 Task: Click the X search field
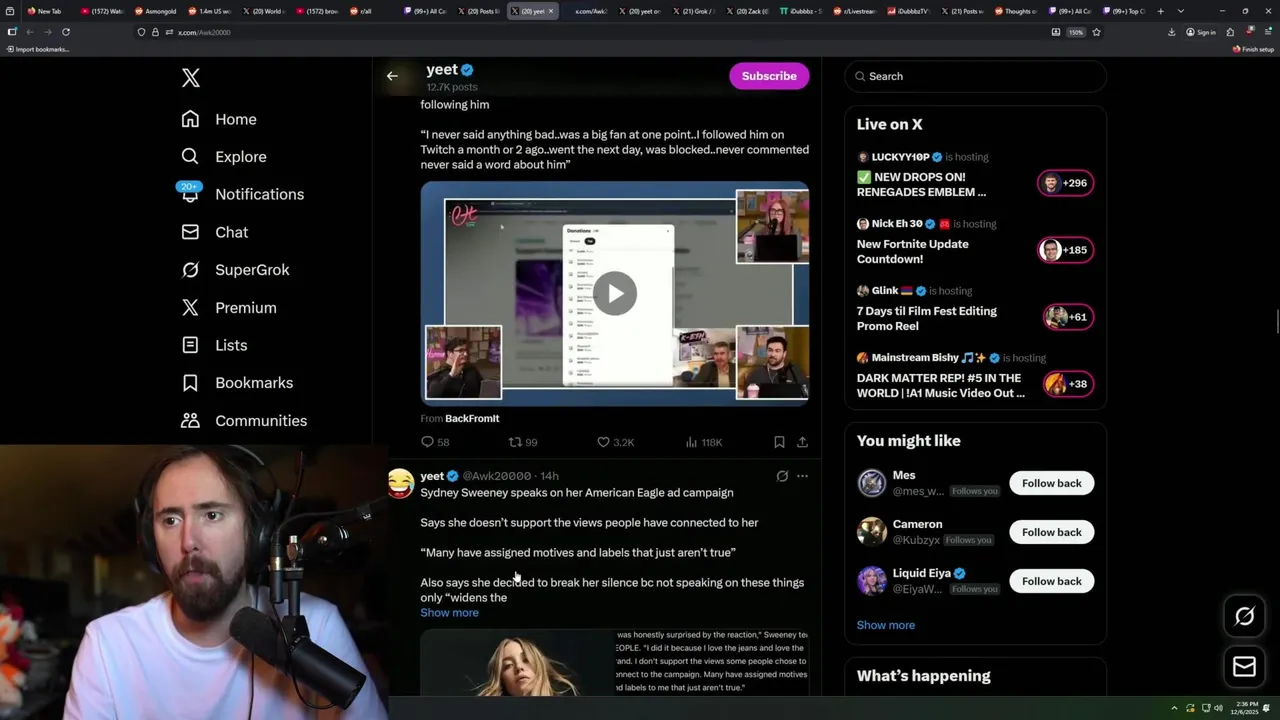tap(975, 76)
